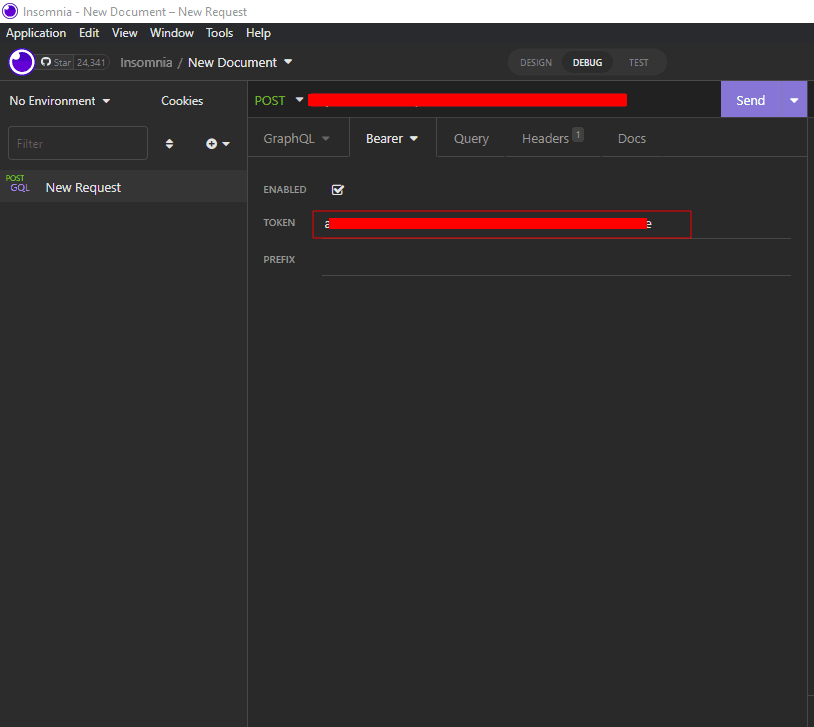Click the POST GQL request icon
Viewport: 814px width, 727px height.
click(18, 184)
